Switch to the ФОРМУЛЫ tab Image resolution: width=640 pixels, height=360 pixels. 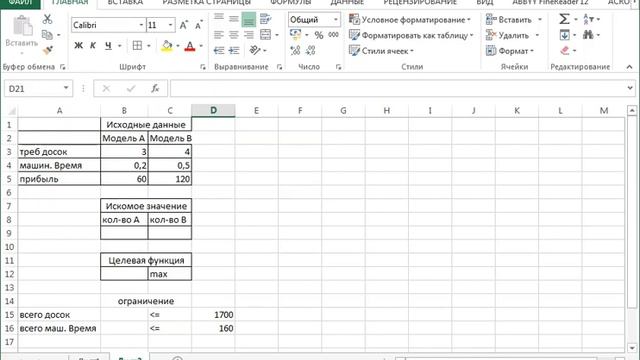tap(290, 2)
